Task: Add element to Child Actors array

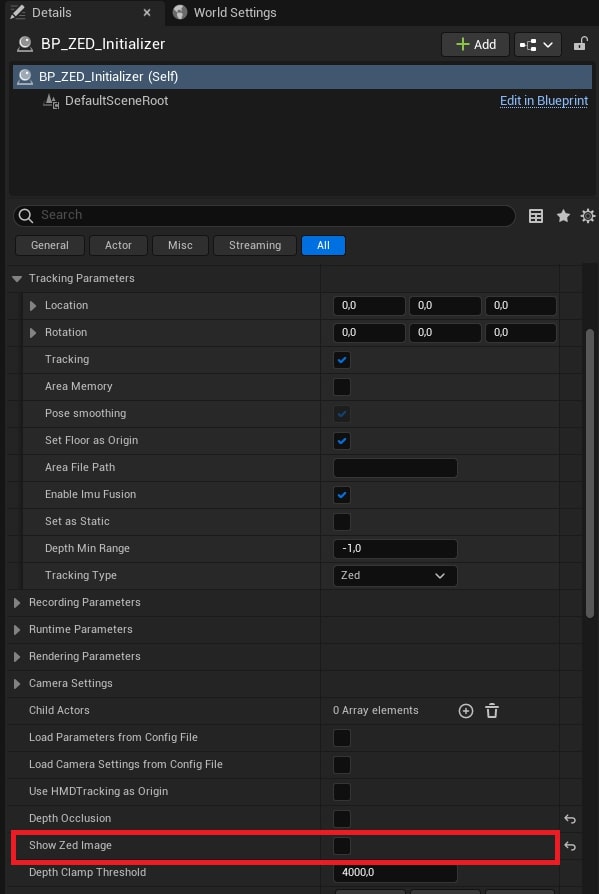Action: [x=466, y=711]
